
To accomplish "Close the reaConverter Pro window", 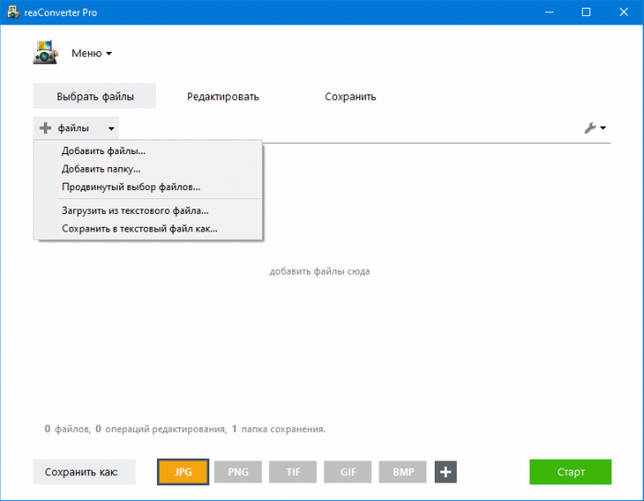I will coord(623,12).
